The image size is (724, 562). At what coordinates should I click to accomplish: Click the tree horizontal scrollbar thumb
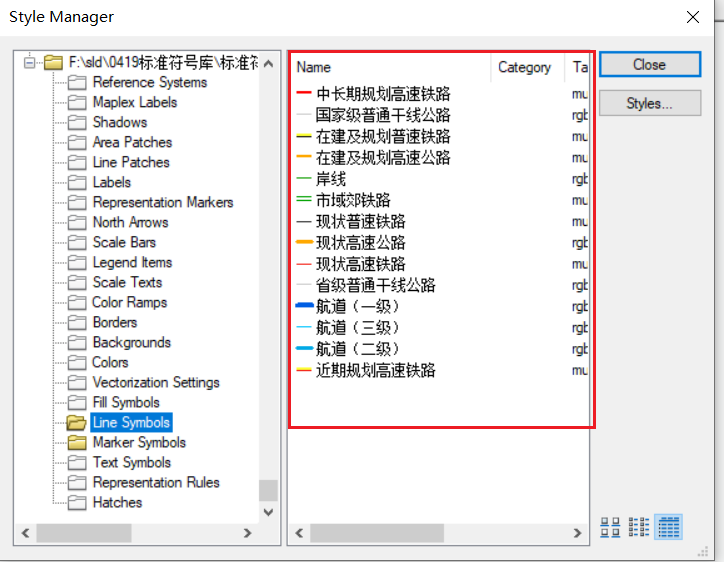point(84,533)
